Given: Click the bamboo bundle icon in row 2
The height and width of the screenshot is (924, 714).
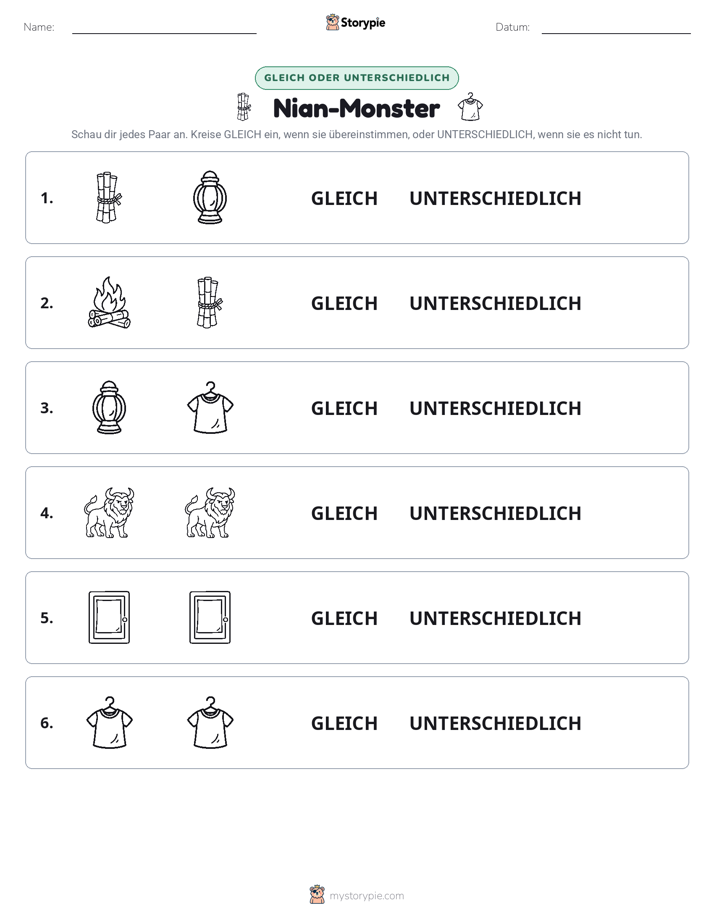Looking at the screenshot, I should pyautogui.click(x=210, y=302).
